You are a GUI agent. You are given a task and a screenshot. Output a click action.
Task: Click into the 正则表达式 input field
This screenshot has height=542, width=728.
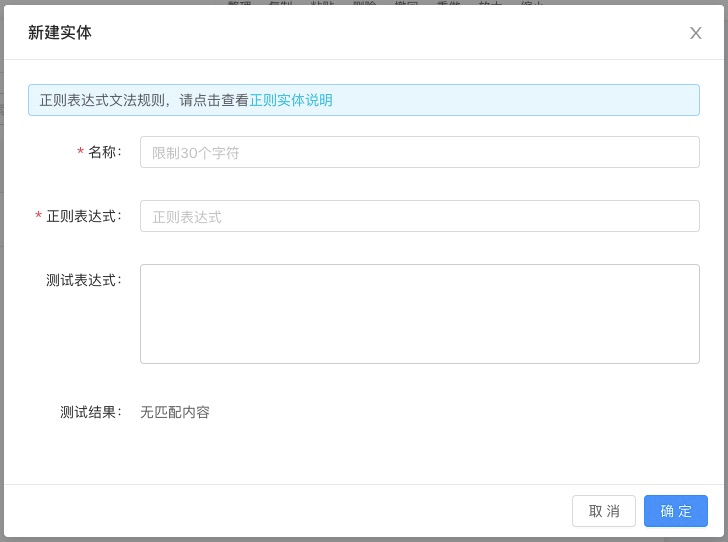click(420, 216)
